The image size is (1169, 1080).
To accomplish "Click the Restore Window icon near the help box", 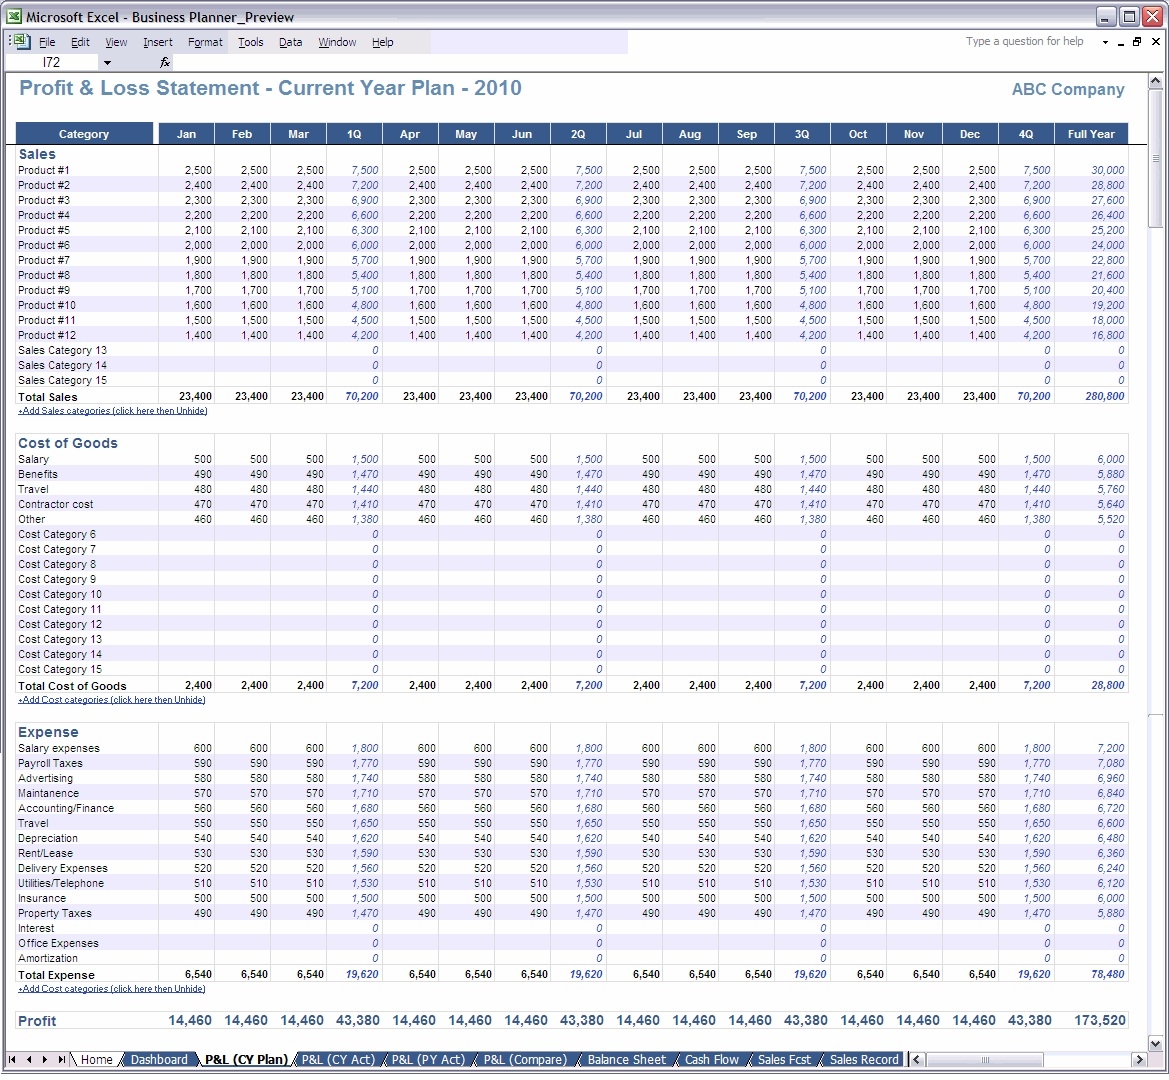I will click(x=1136, y=41).
